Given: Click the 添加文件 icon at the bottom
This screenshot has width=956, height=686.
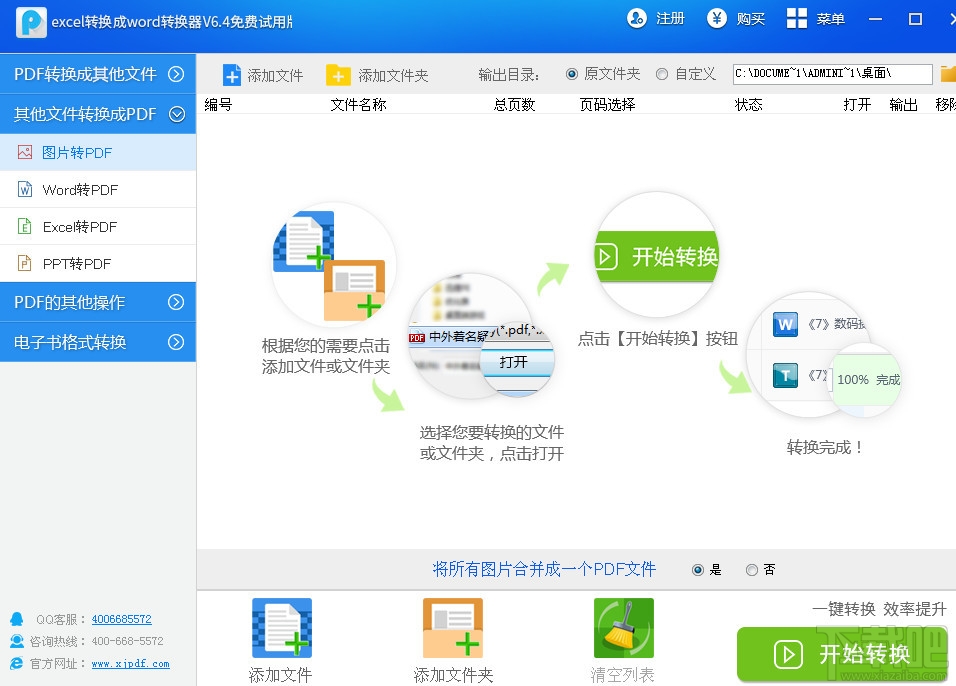Looking at the screenshot, I should pos(281,628).
